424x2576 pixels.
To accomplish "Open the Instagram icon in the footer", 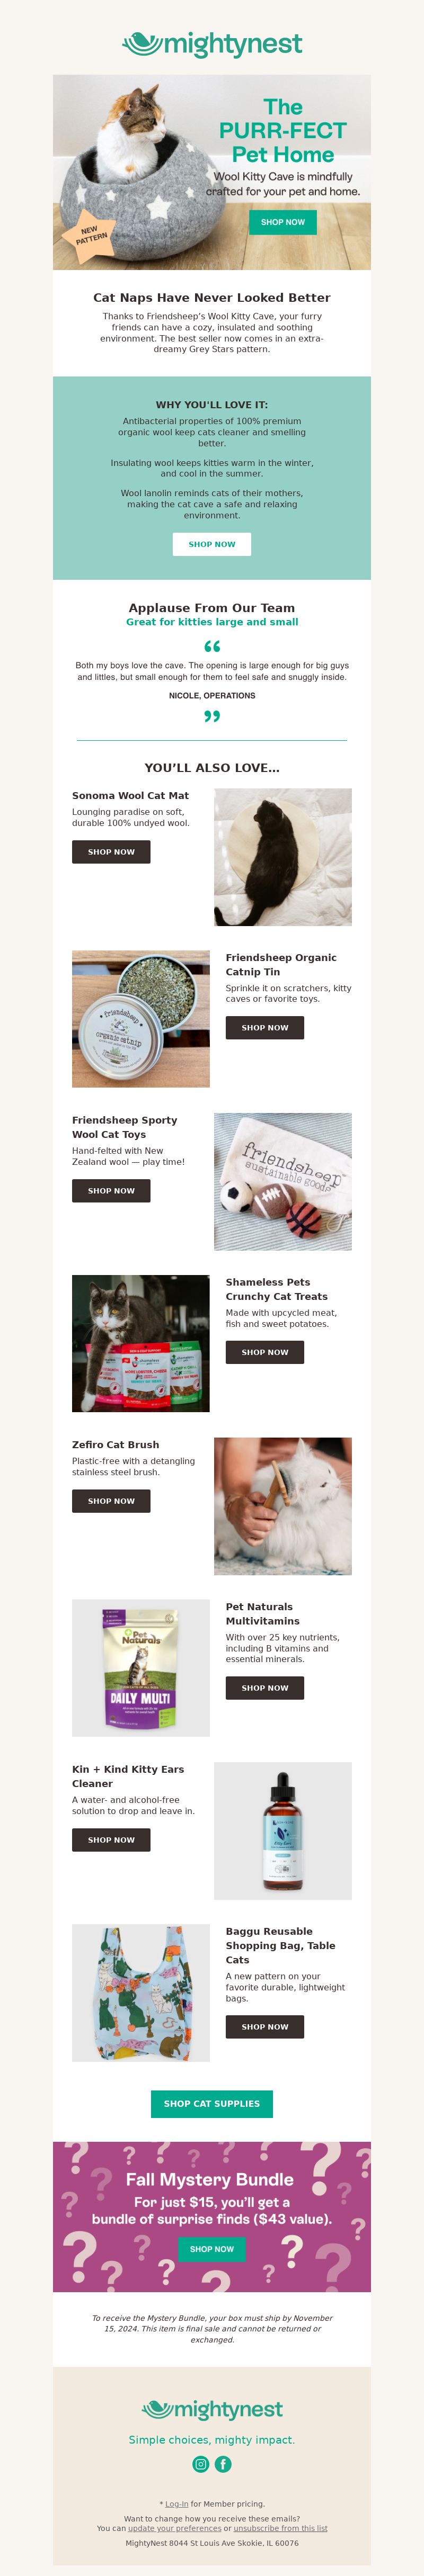I will (x=201, y=2464).
